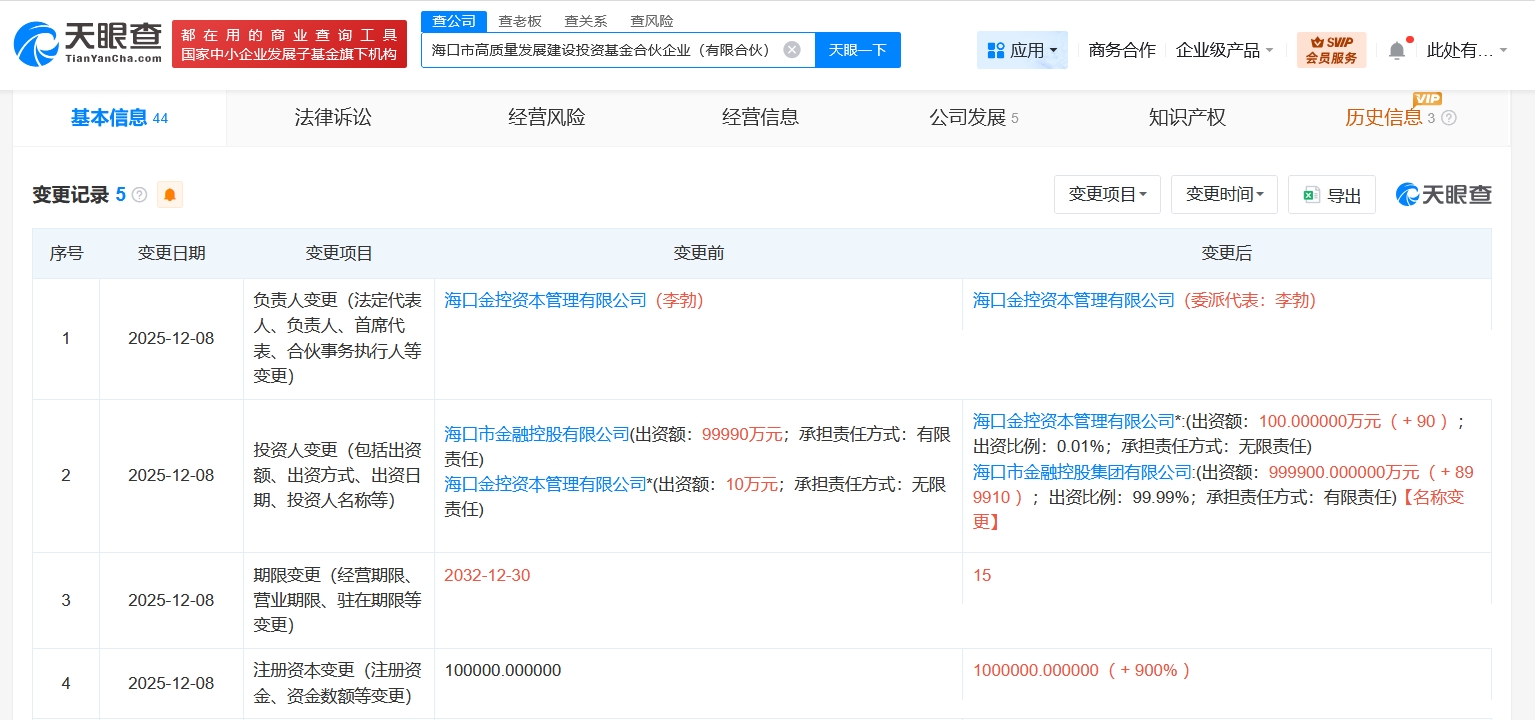Image resolution: width=1535 pixels, height=720 pixels.
Task: Switch to the 经营风险 tab
Action: [547, 118]
